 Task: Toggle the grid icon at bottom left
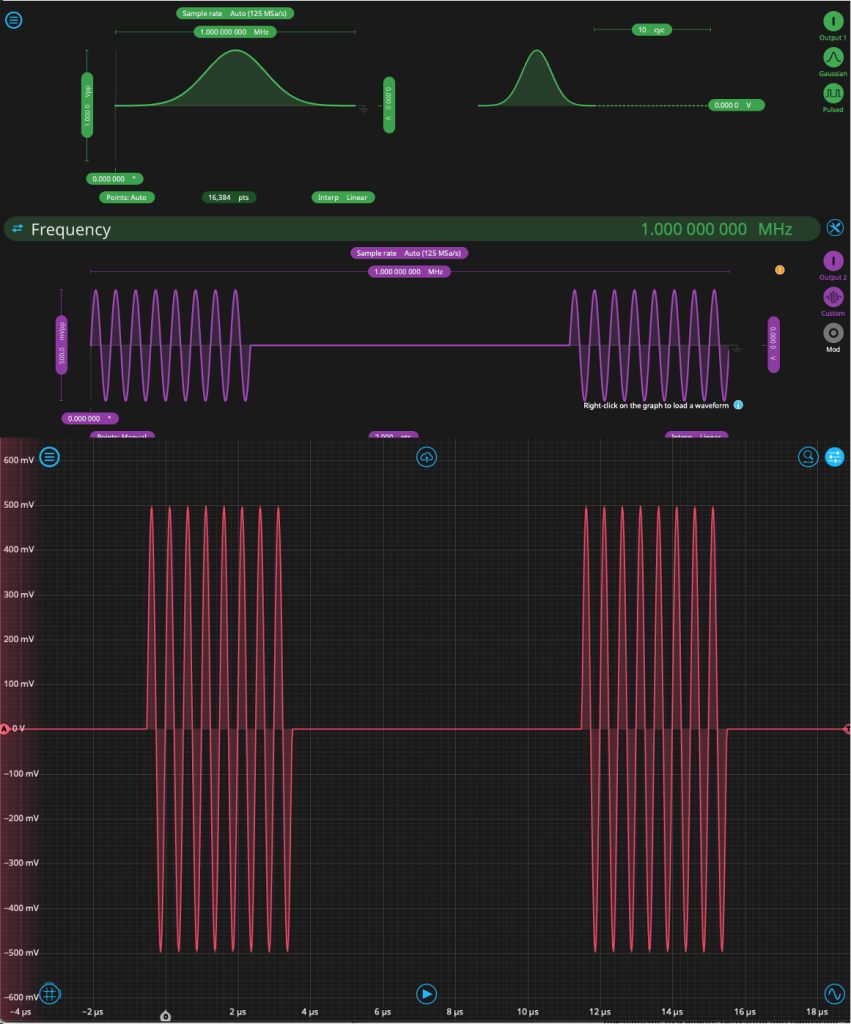click(50, 994)
